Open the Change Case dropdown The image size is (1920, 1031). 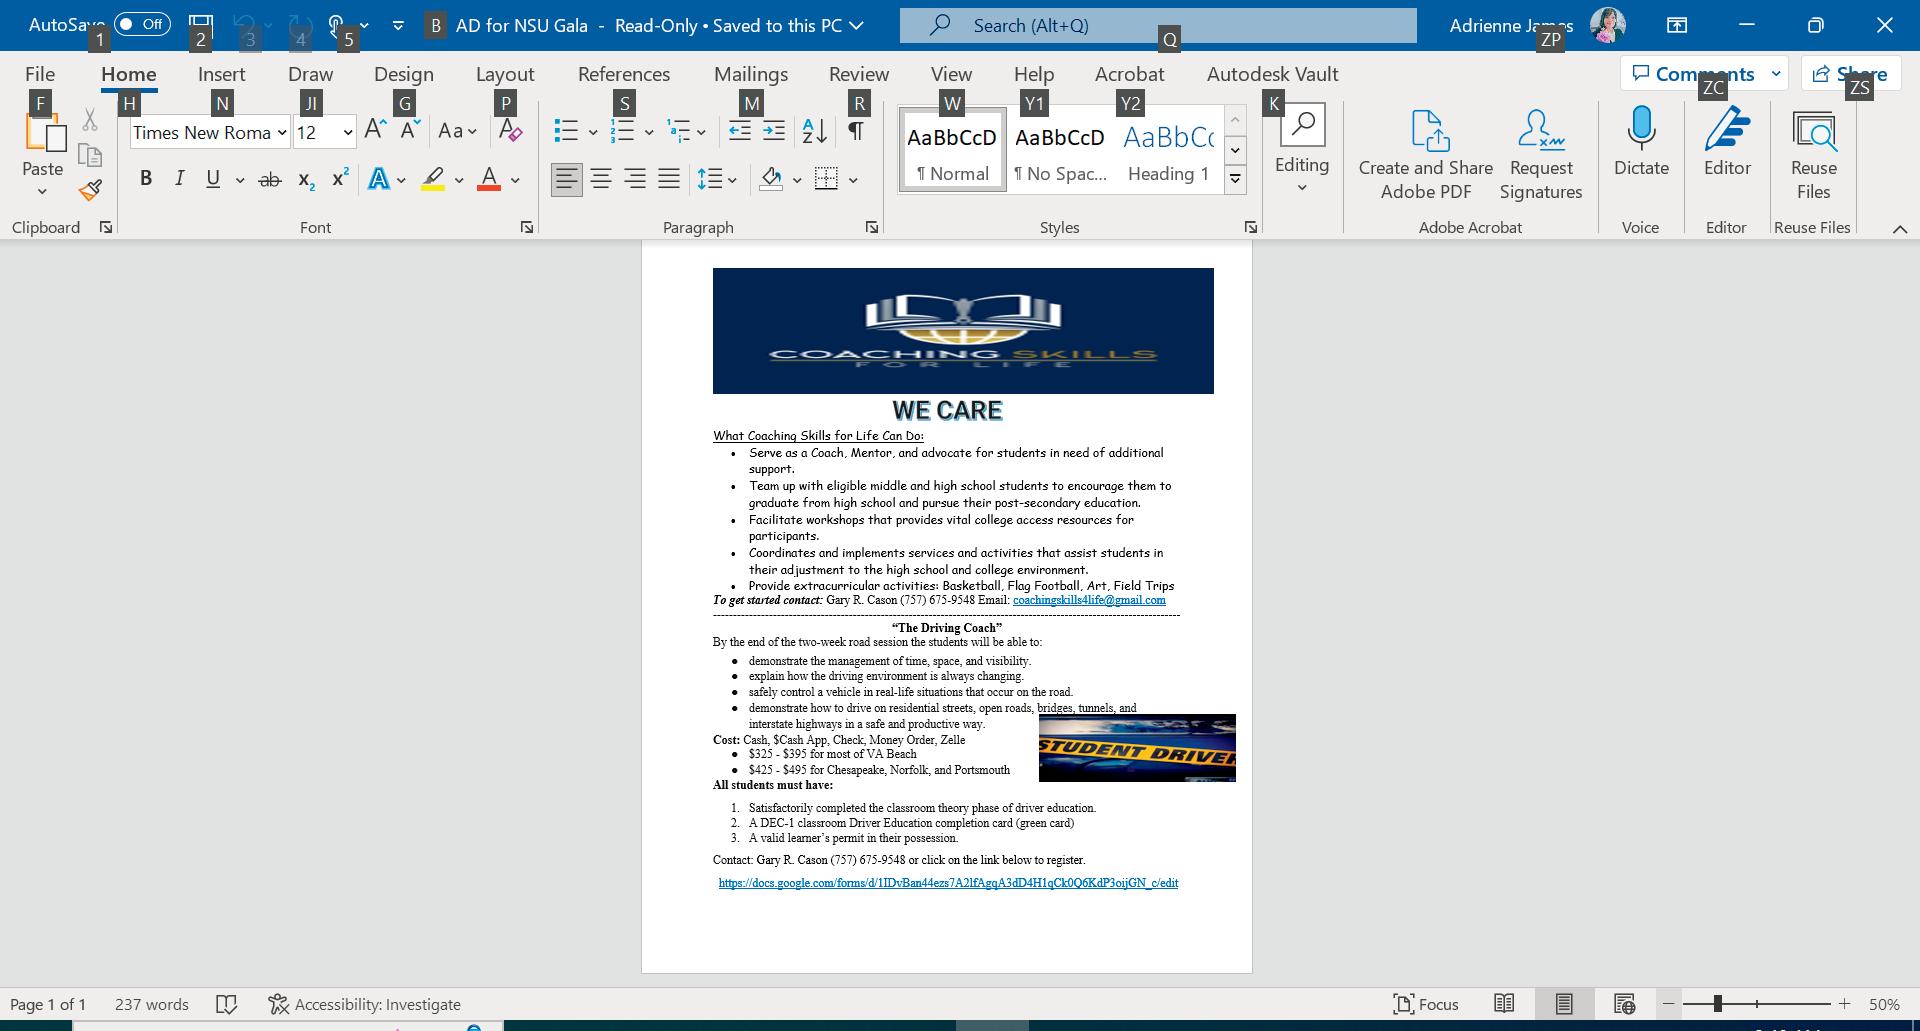(457, 131)
